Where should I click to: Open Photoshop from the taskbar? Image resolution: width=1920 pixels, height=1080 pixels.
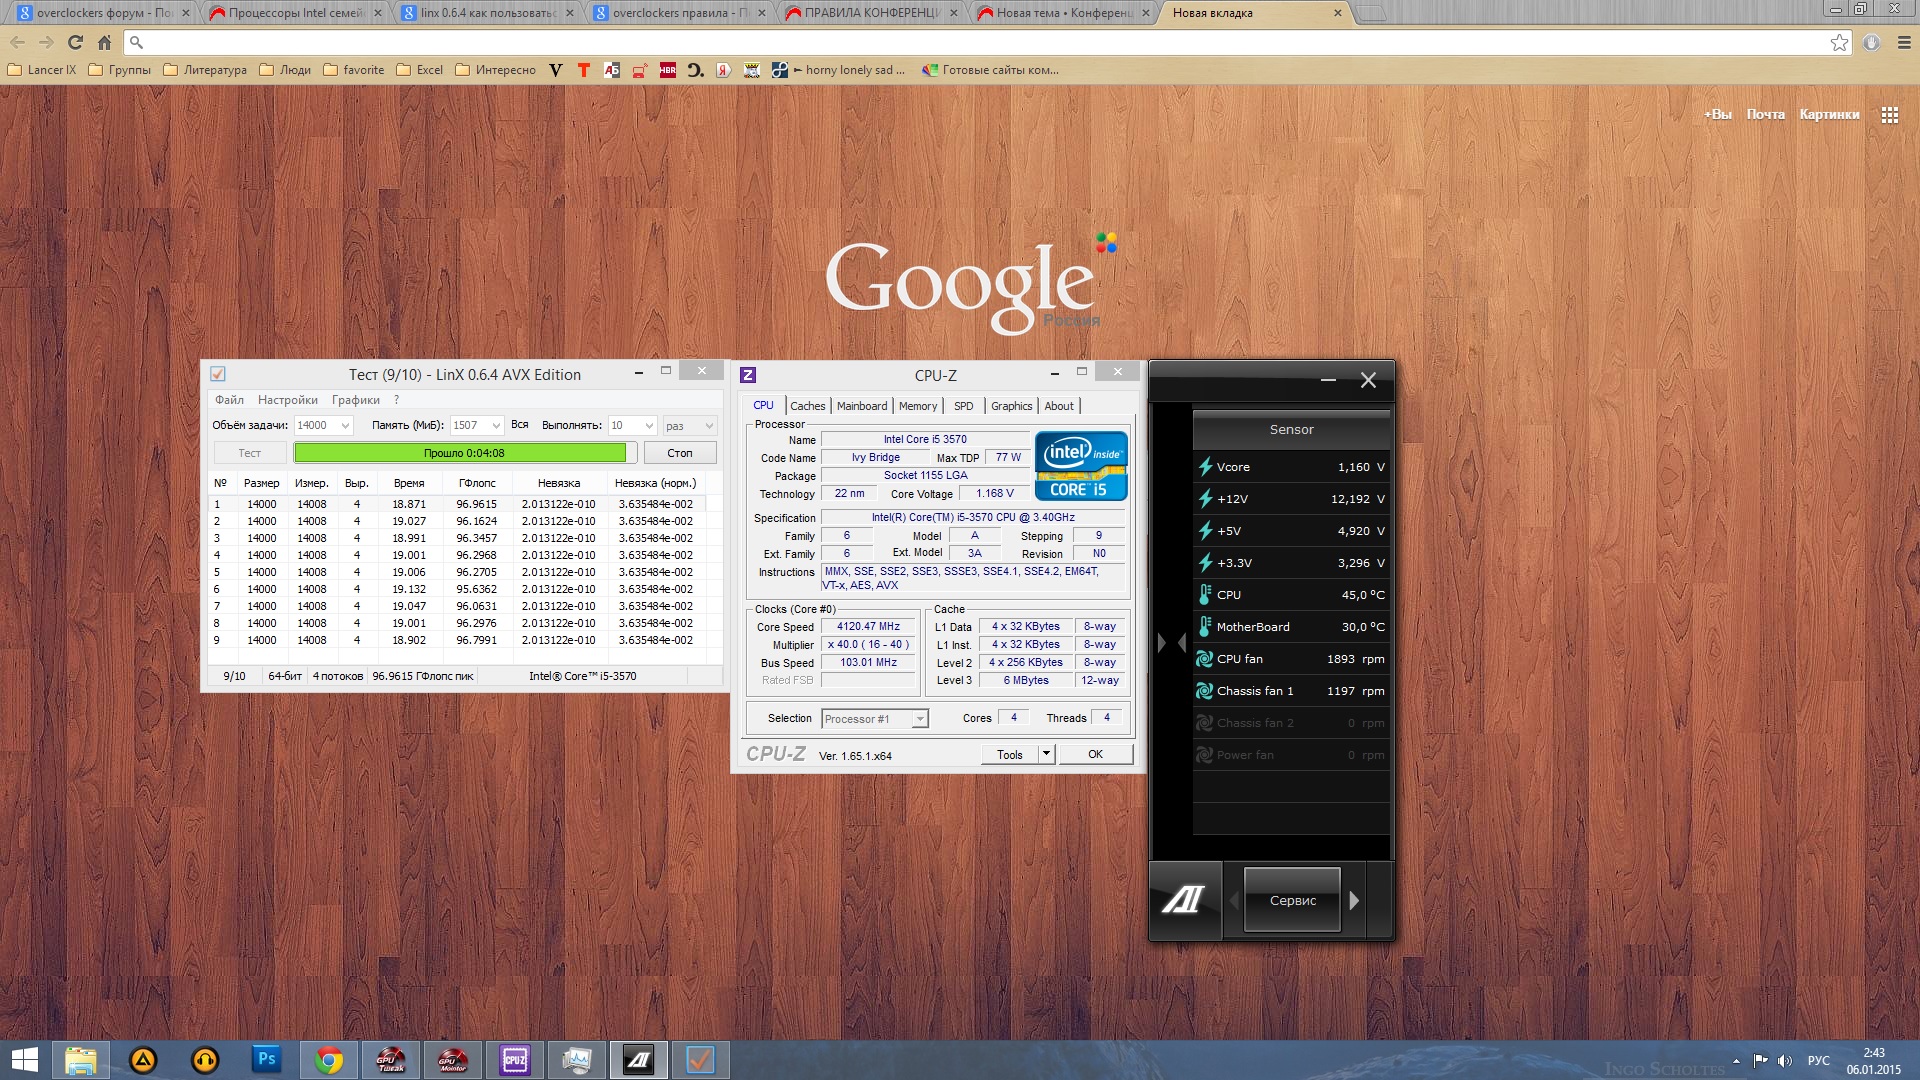pyautogui.click(x=267, y=1060)
